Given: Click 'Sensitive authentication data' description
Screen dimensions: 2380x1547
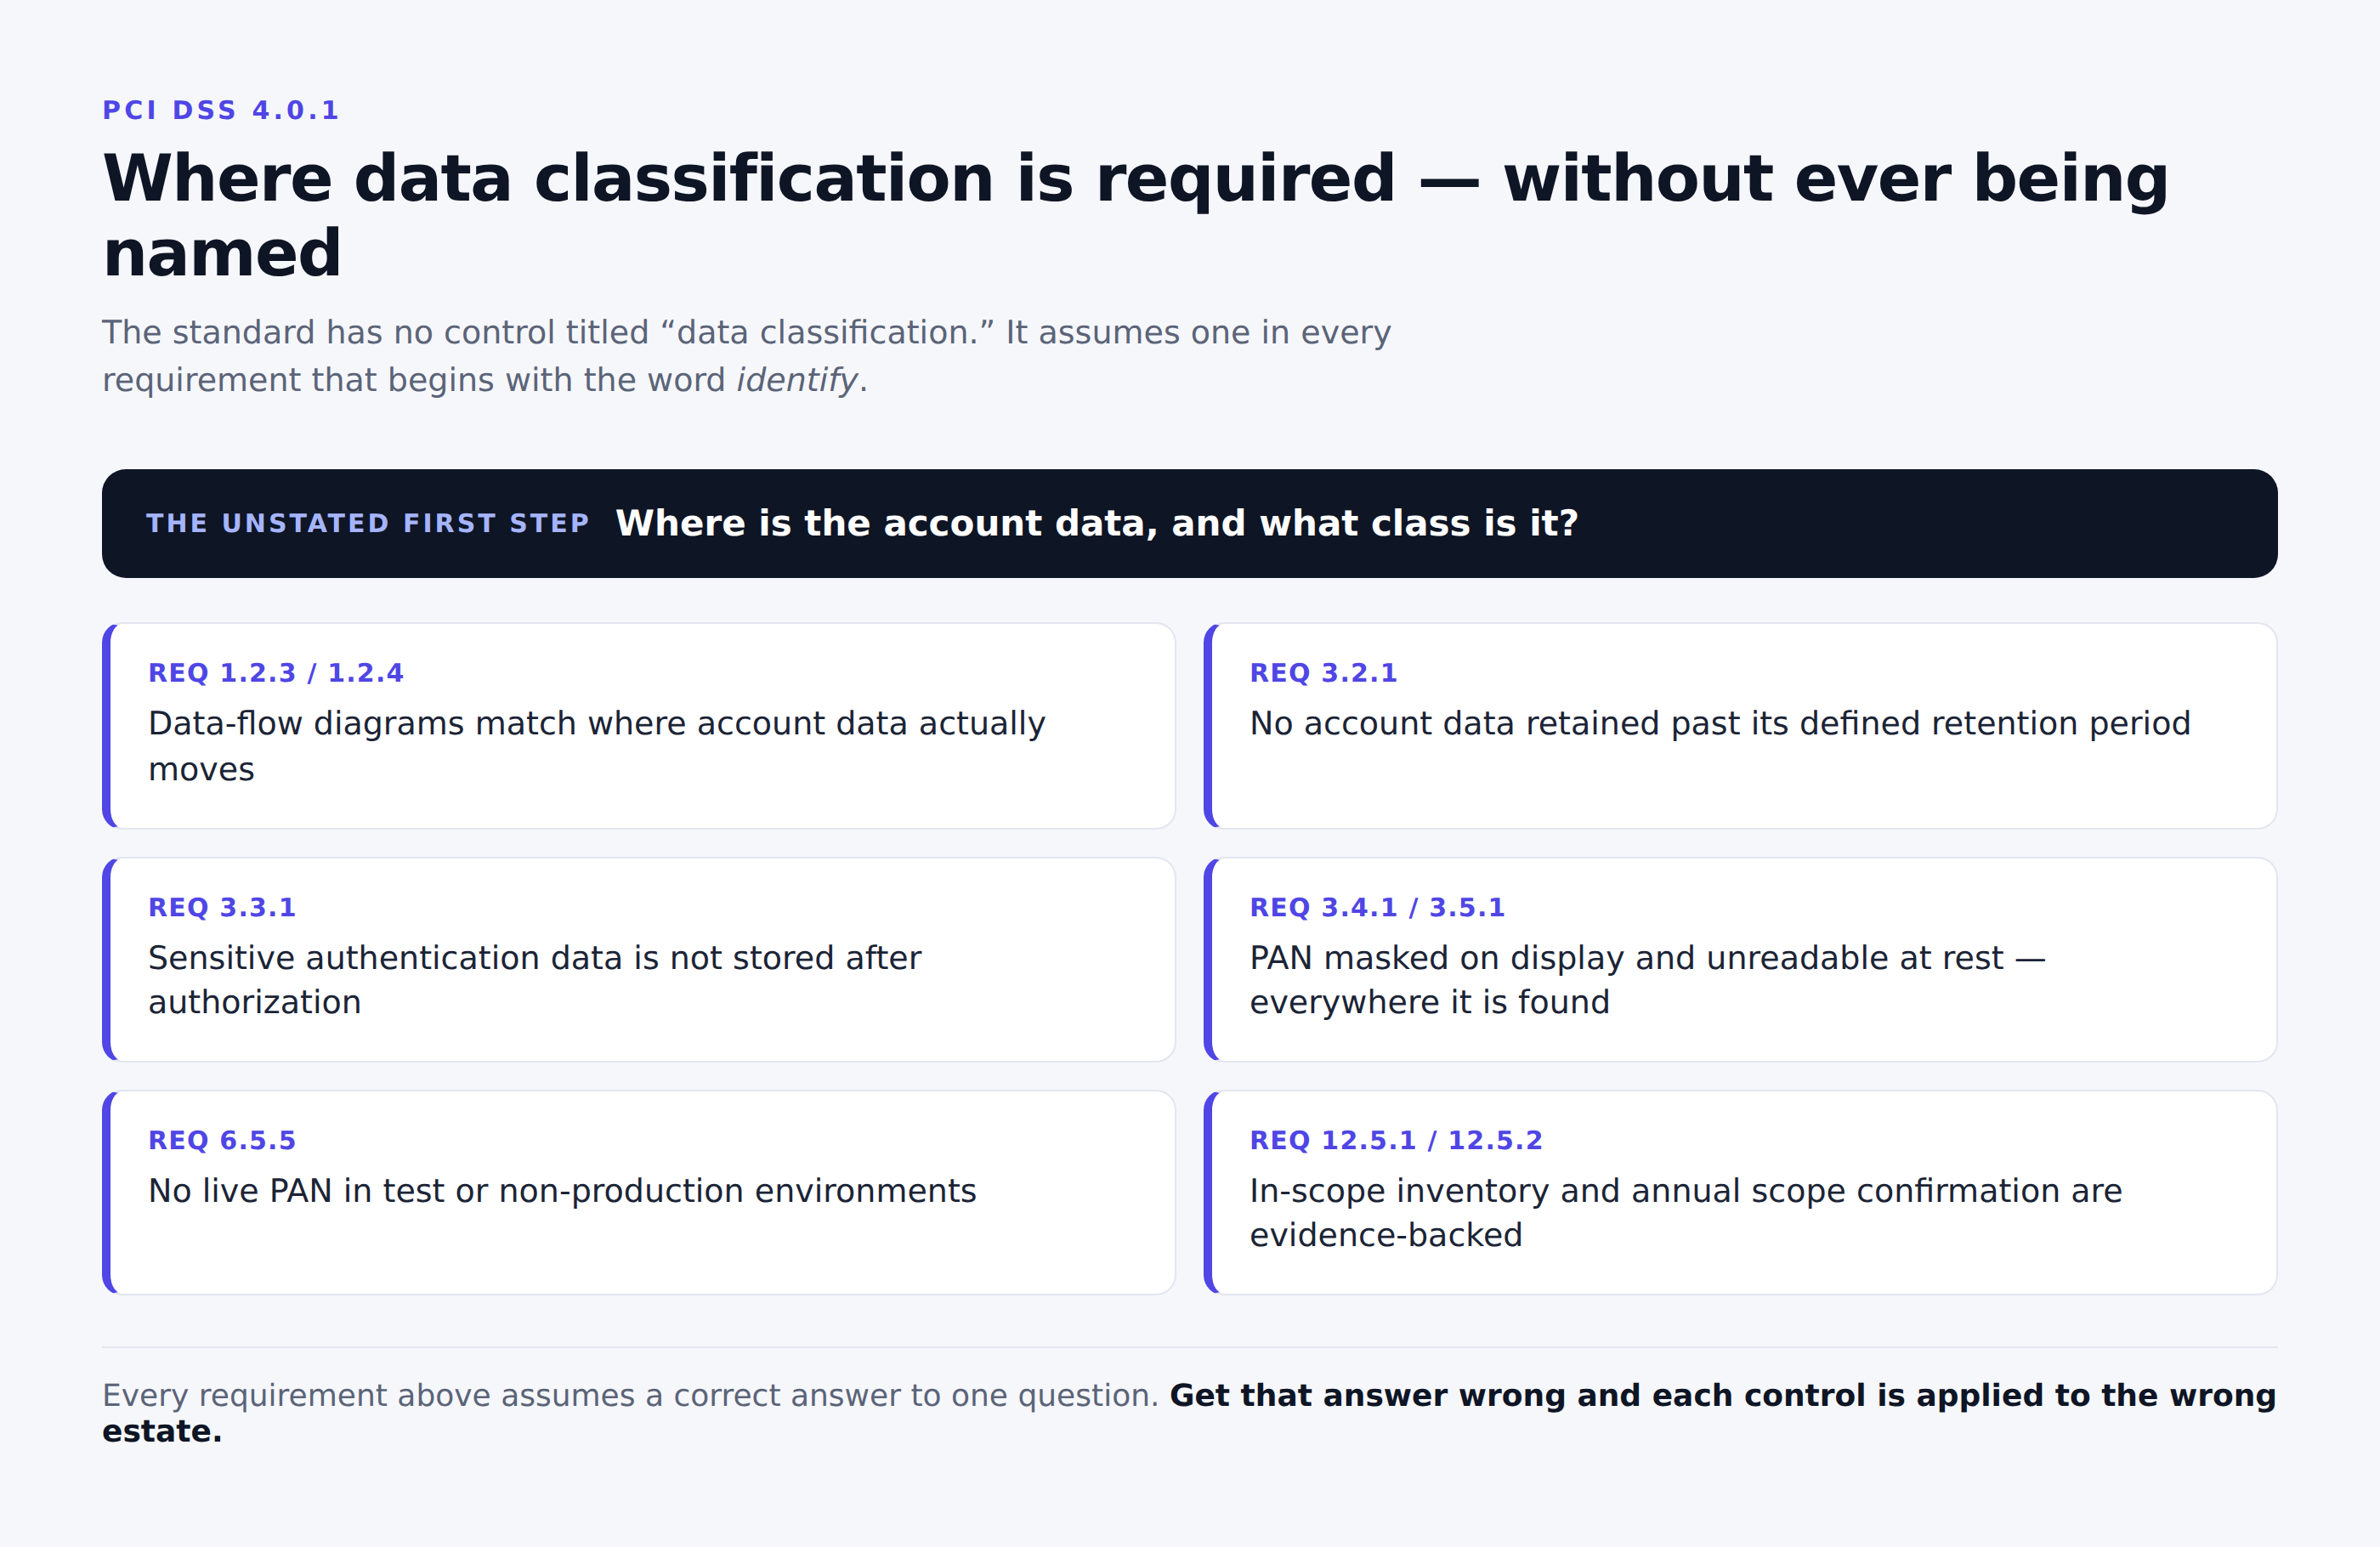Looking at the screenshot, I should [x=535, y=980].
